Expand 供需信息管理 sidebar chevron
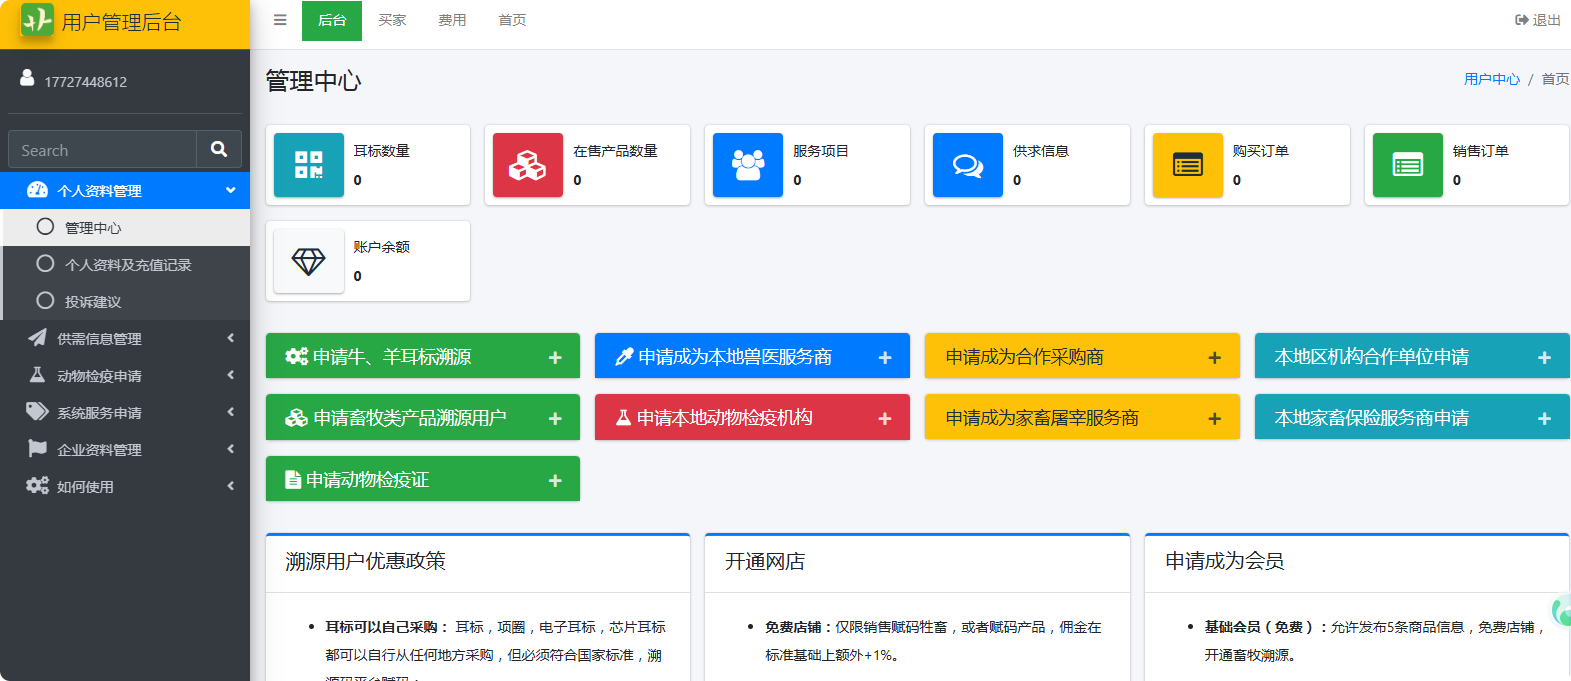Screen dimensions: 1571x681 pos(231,338)
